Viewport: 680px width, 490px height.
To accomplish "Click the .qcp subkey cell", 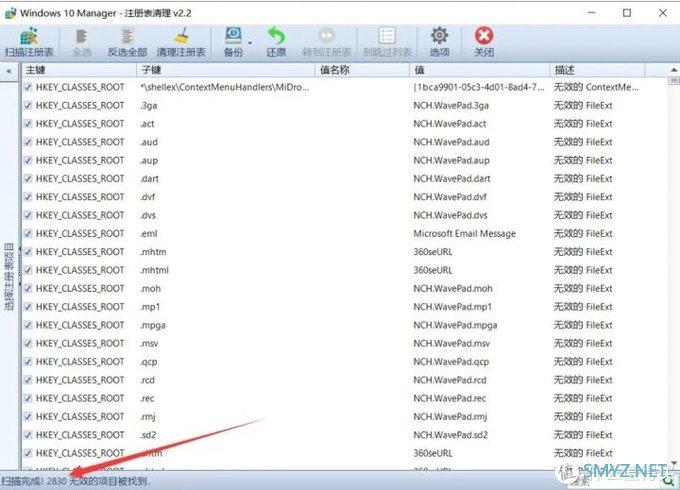I will click(149, 362).
